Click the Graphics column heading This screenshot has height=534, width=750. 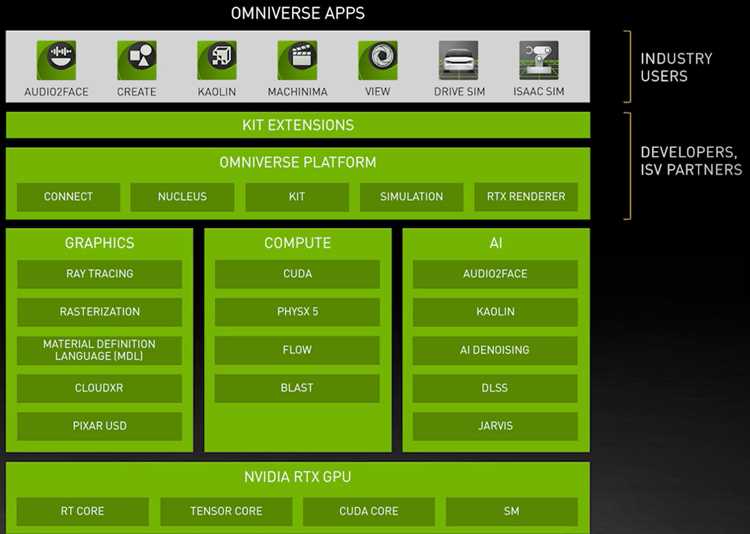click(x=99, y=243)
